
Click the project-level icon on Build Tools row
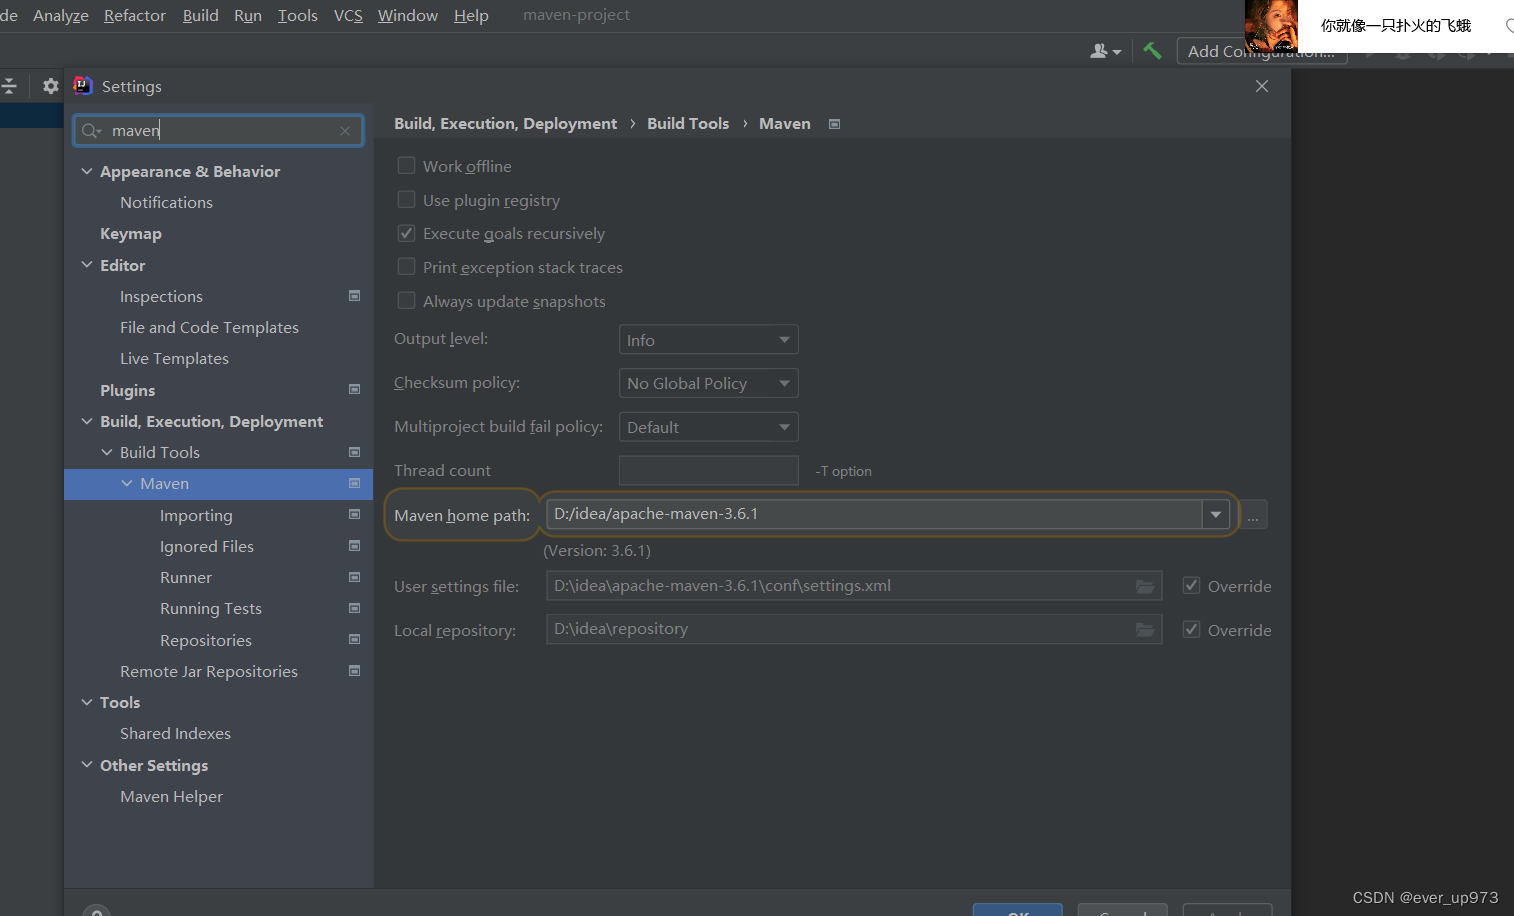354,452
